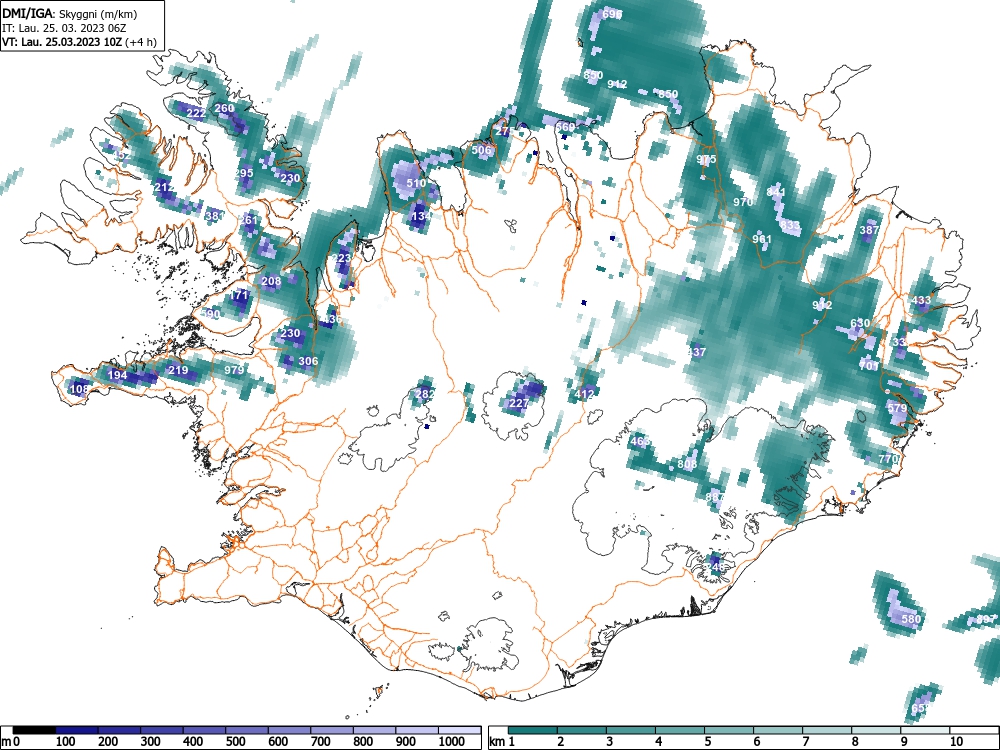Pick the black 0–100 m legend swatch
The width and height of the screenshot is (1000, 750).
coord(34,730)
